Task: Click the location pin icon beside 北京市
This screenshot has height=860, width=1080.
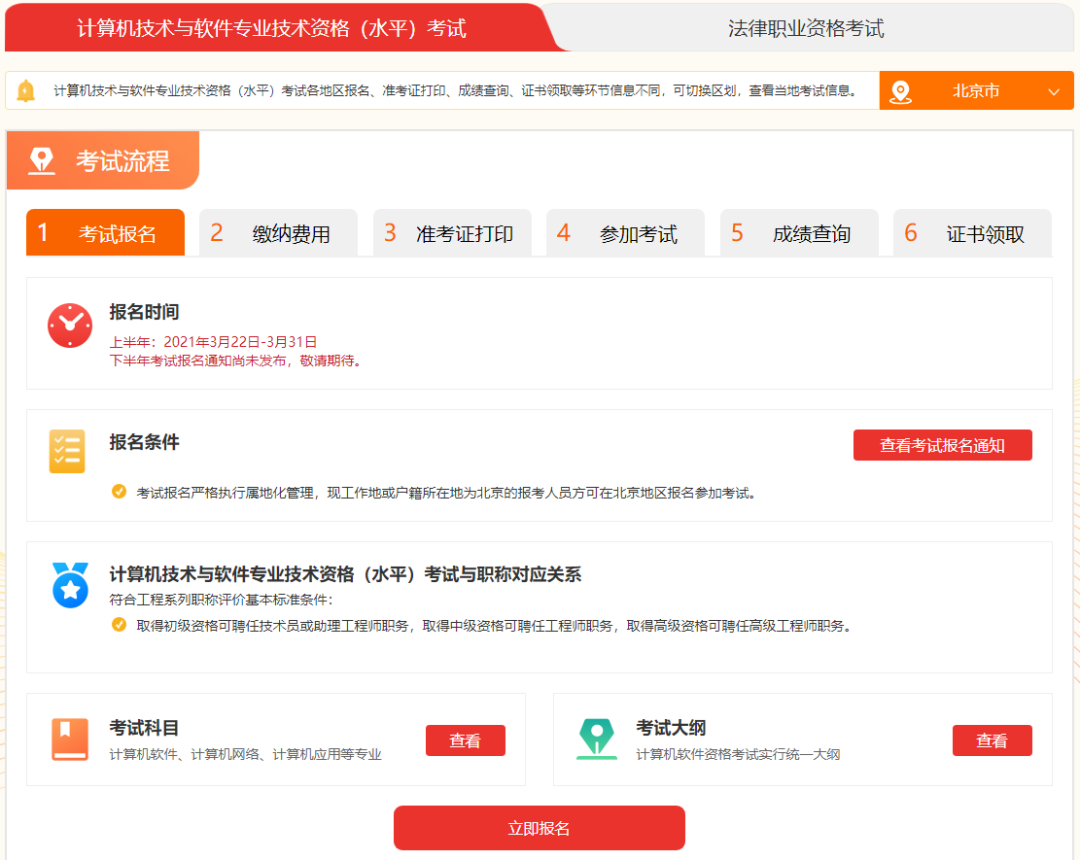Action: 901,91
